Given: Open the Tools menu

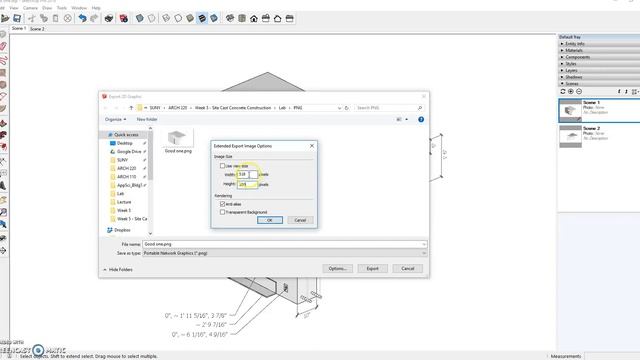Looking at the screenshot, I should point(62,8).
